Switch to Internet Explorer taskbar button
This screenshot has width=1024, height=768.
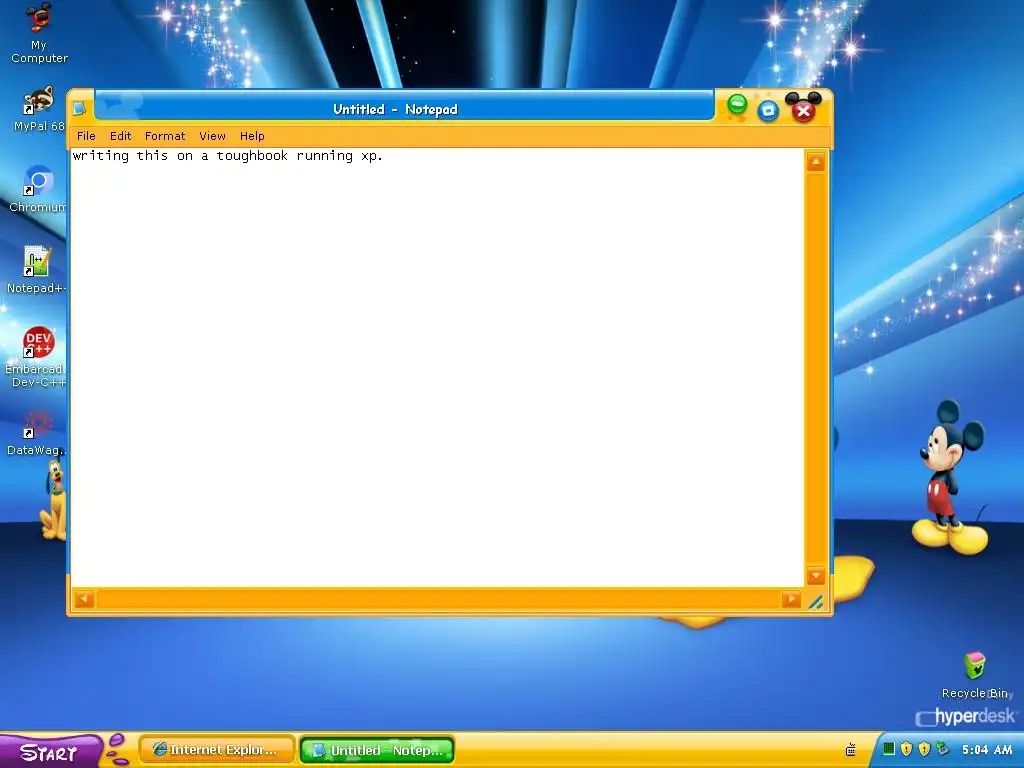(x=216, y=750)
